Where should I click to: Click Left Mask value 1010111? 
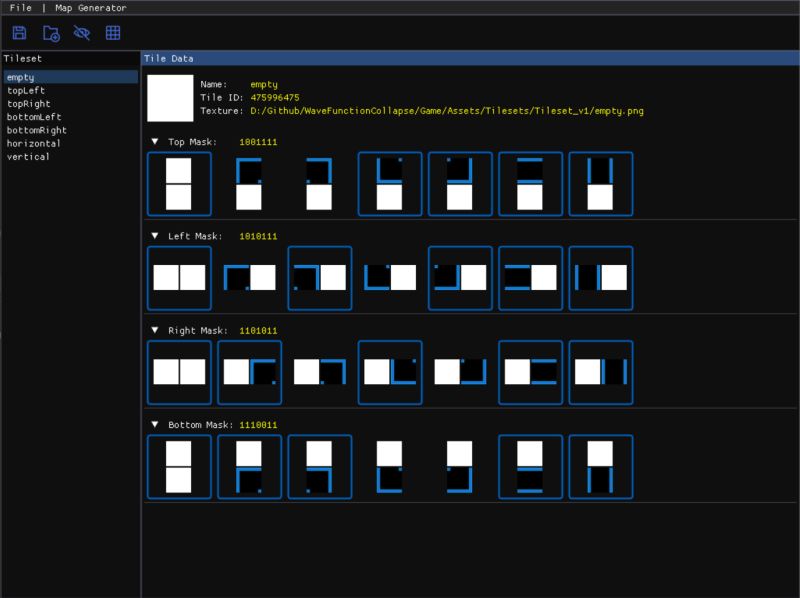click(x=258, y=236)
